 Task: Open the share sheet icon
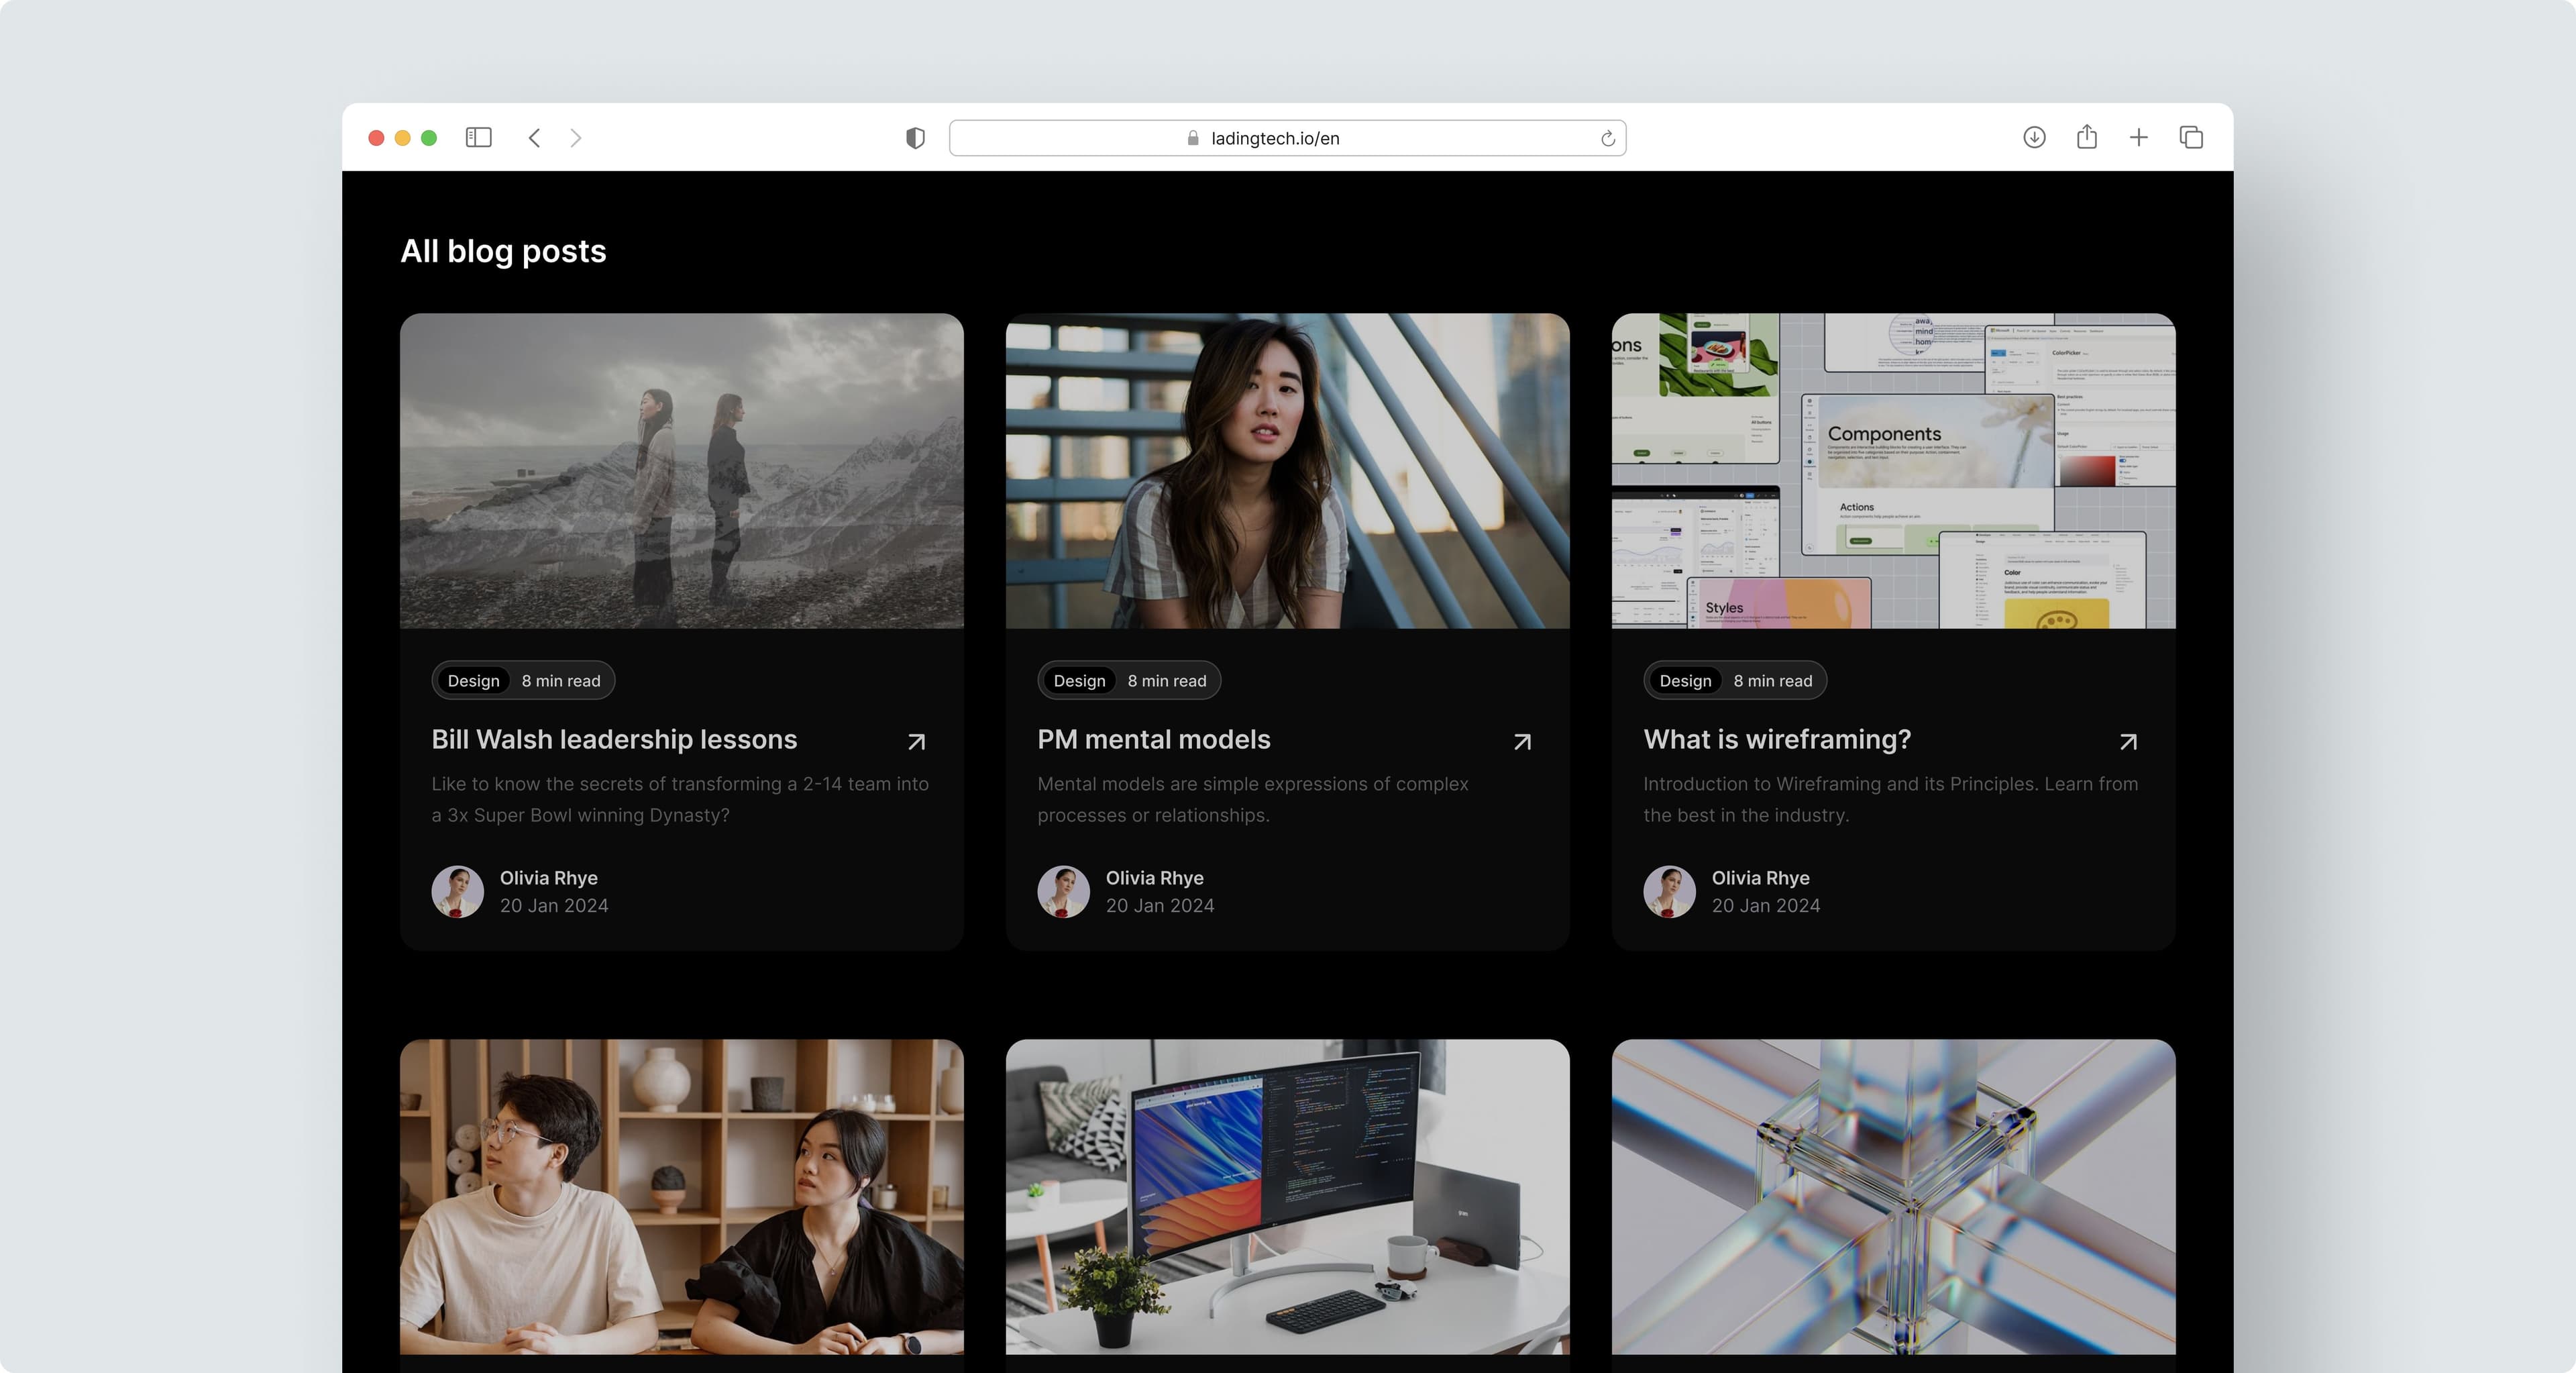coord(2086,137)
